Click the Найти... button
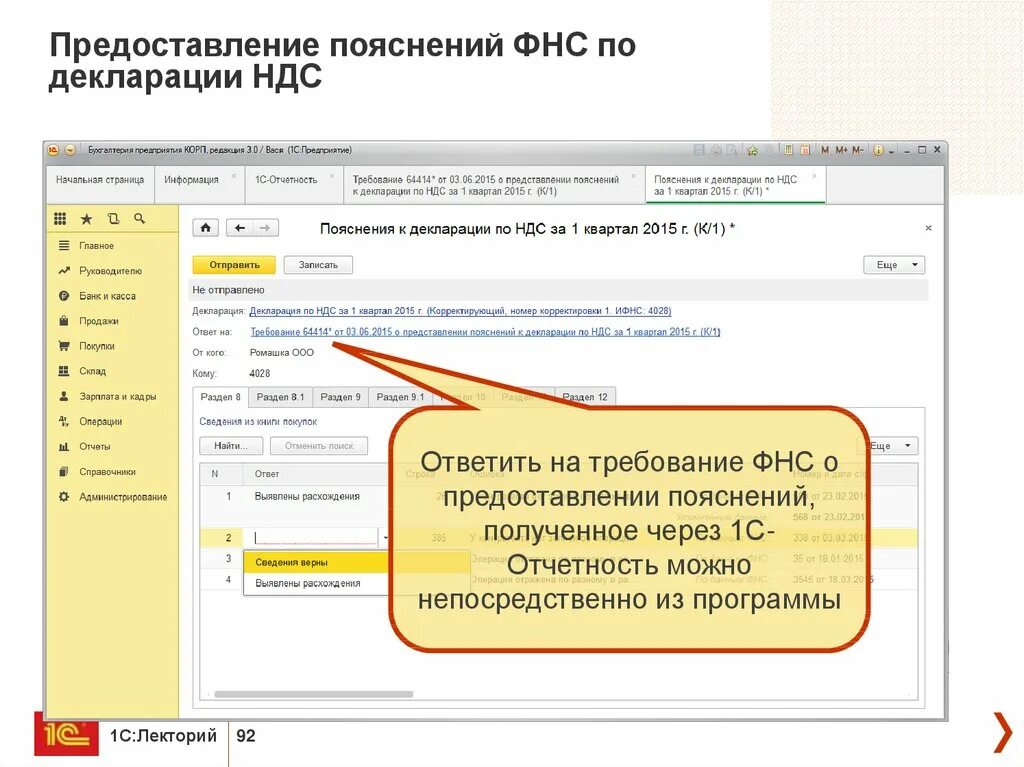This screenshot has height=767, width=1024. click(231, 446)
